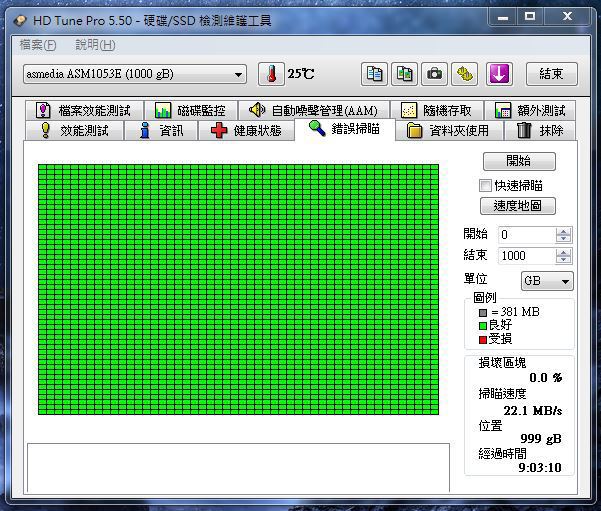Open the 資料夾使用 tab
Screen dimensions: 601x511
tap(448, 130)
